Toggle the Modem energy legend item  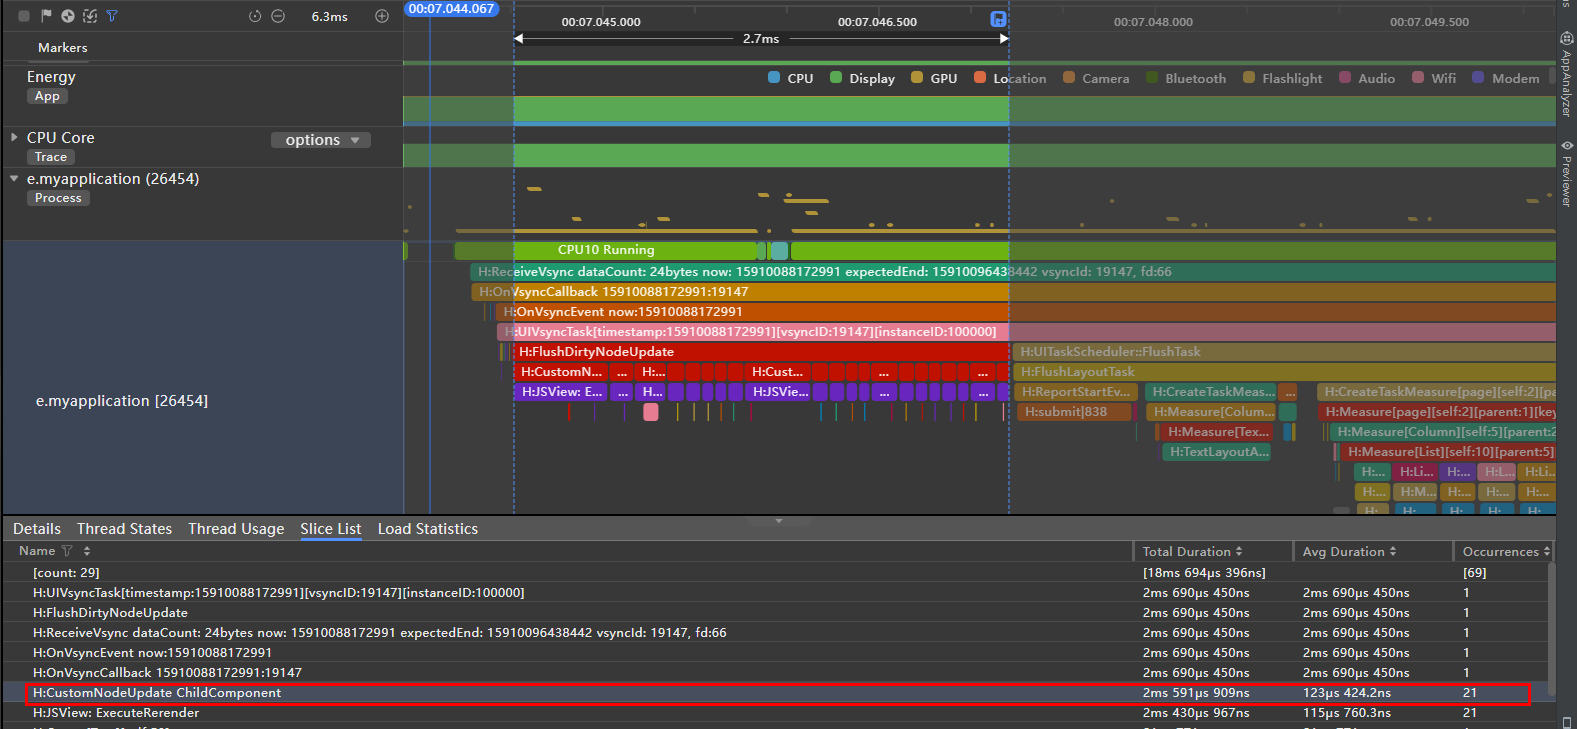click(1506, 78)
